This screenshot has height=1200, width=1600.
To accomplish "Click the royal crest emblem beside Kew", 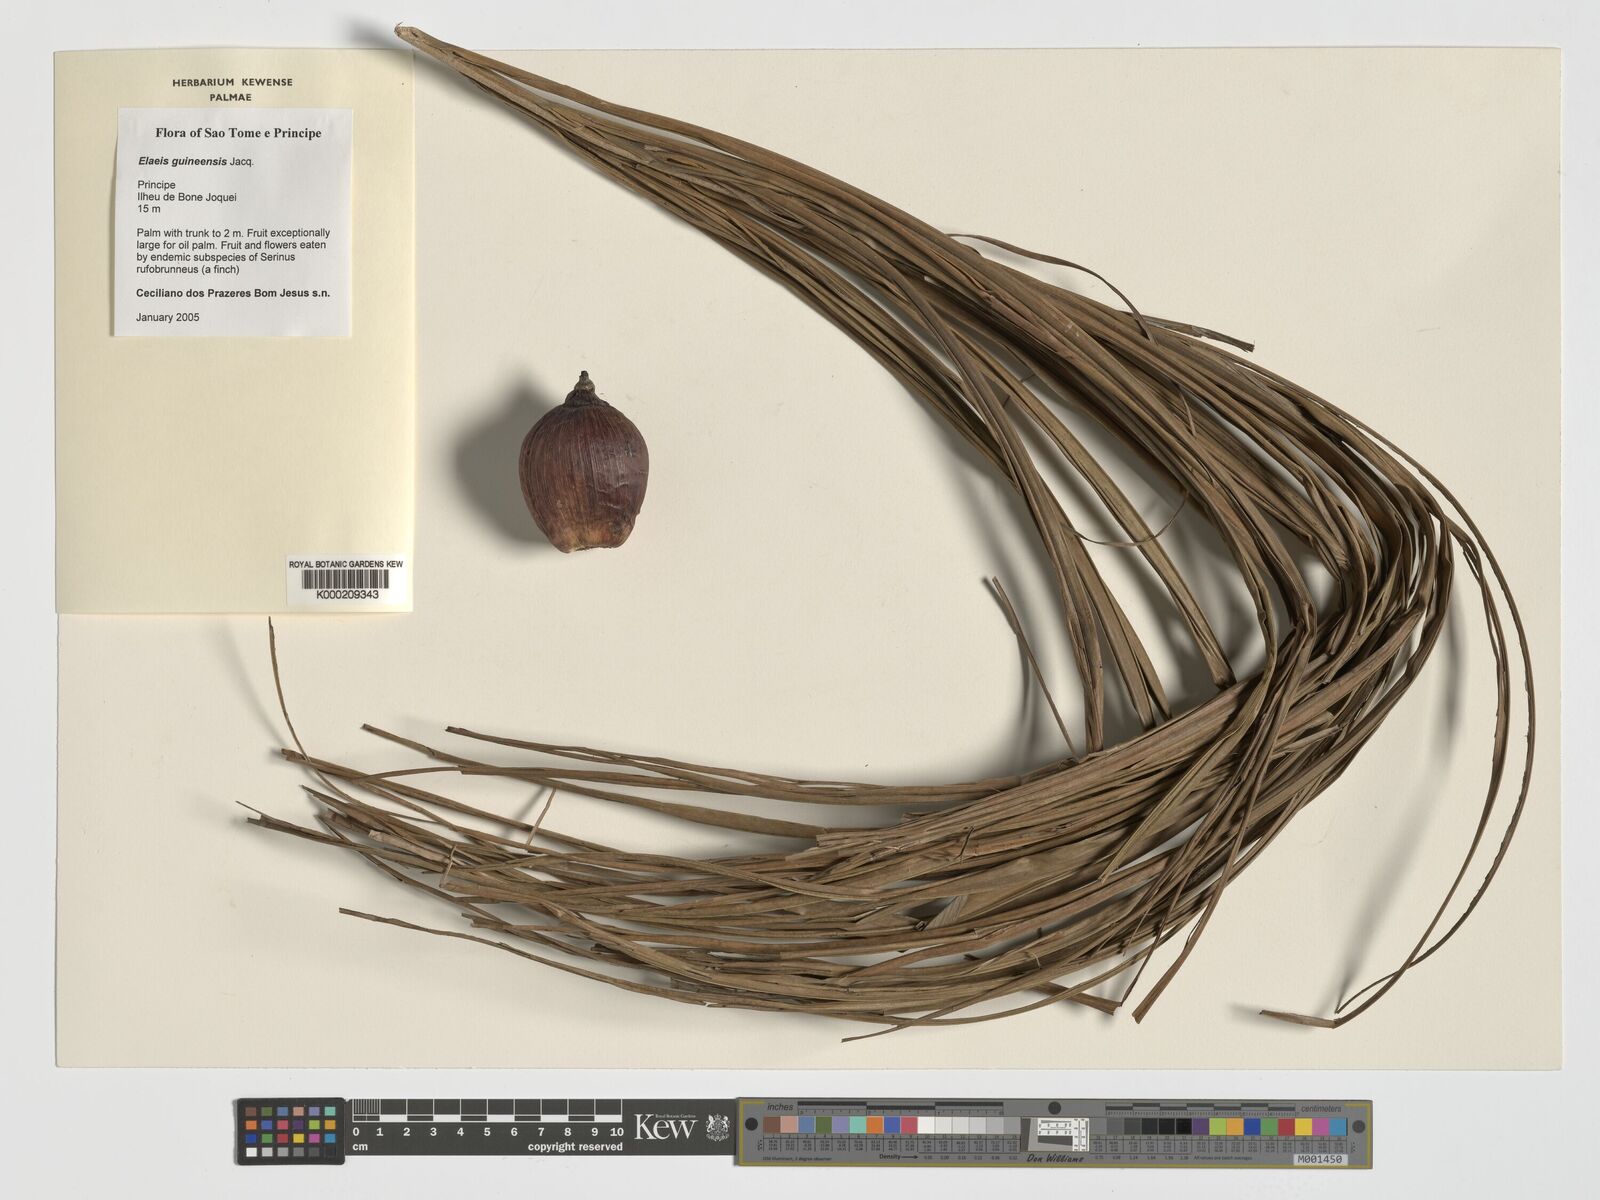I will [x=716, y=1128].
